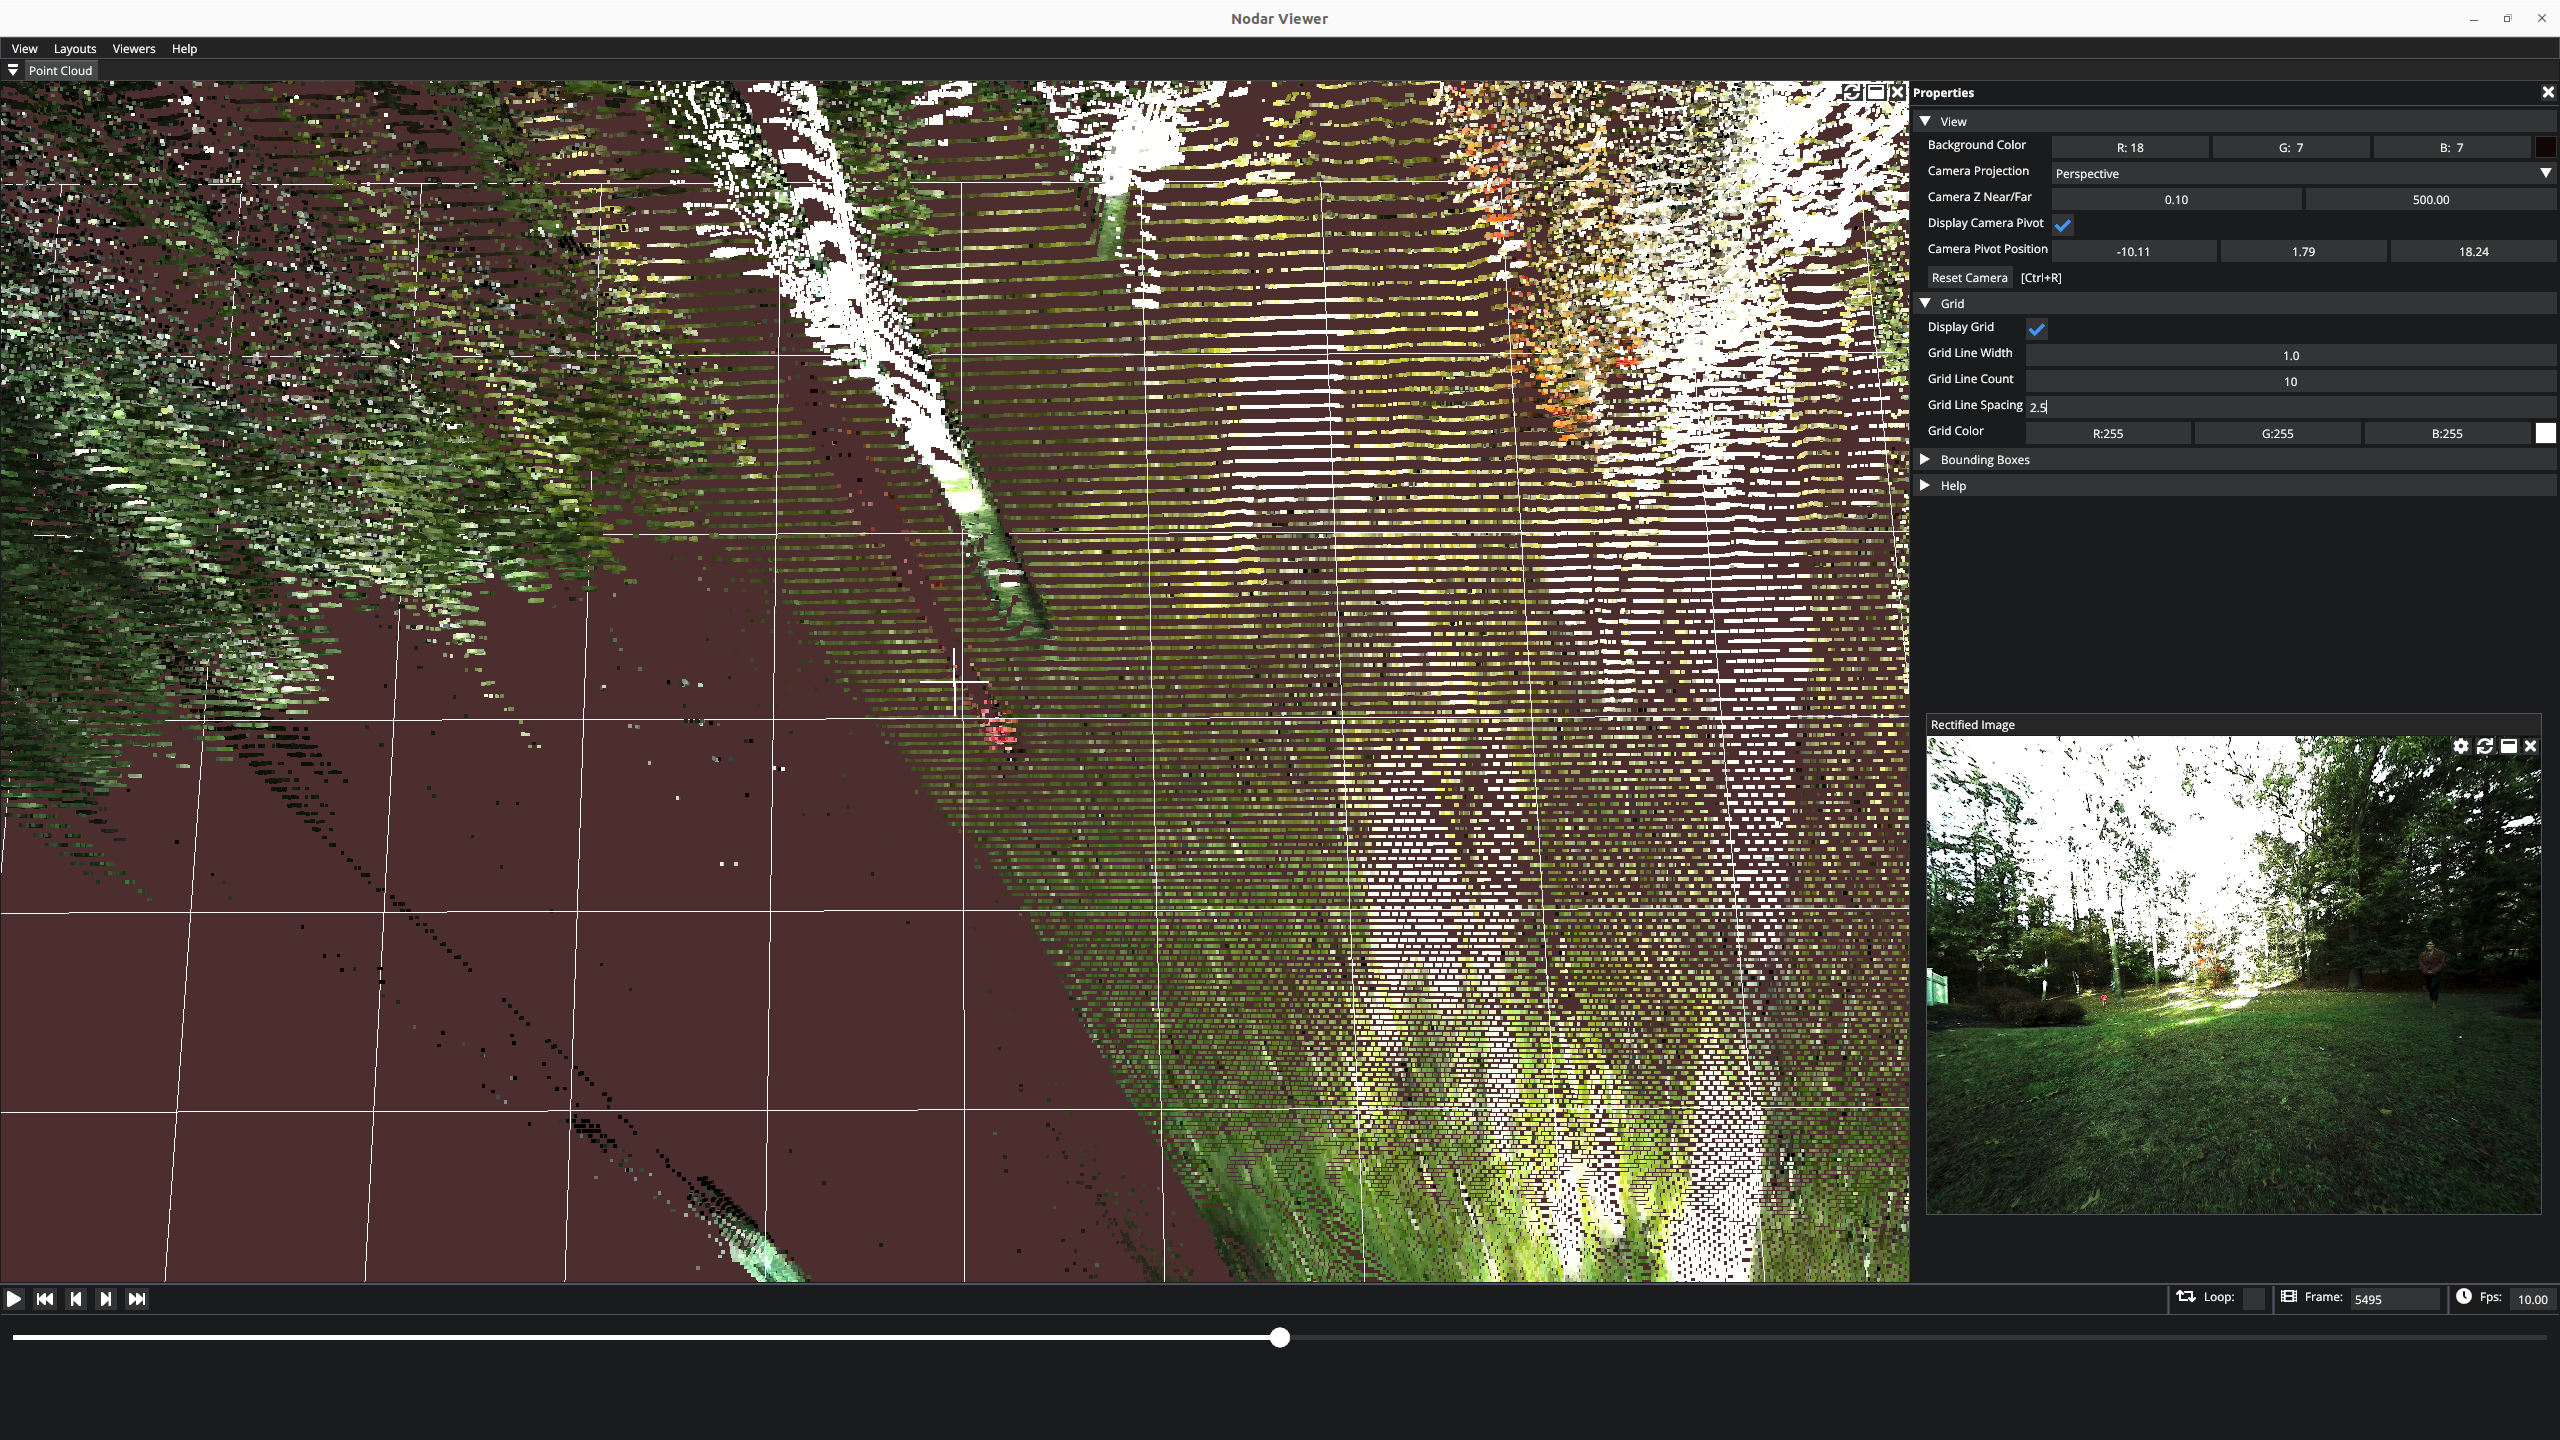Viewport: 2560px width, 1440px height.
Task: Click the Frame number input field
Action: [2393, 1299]
